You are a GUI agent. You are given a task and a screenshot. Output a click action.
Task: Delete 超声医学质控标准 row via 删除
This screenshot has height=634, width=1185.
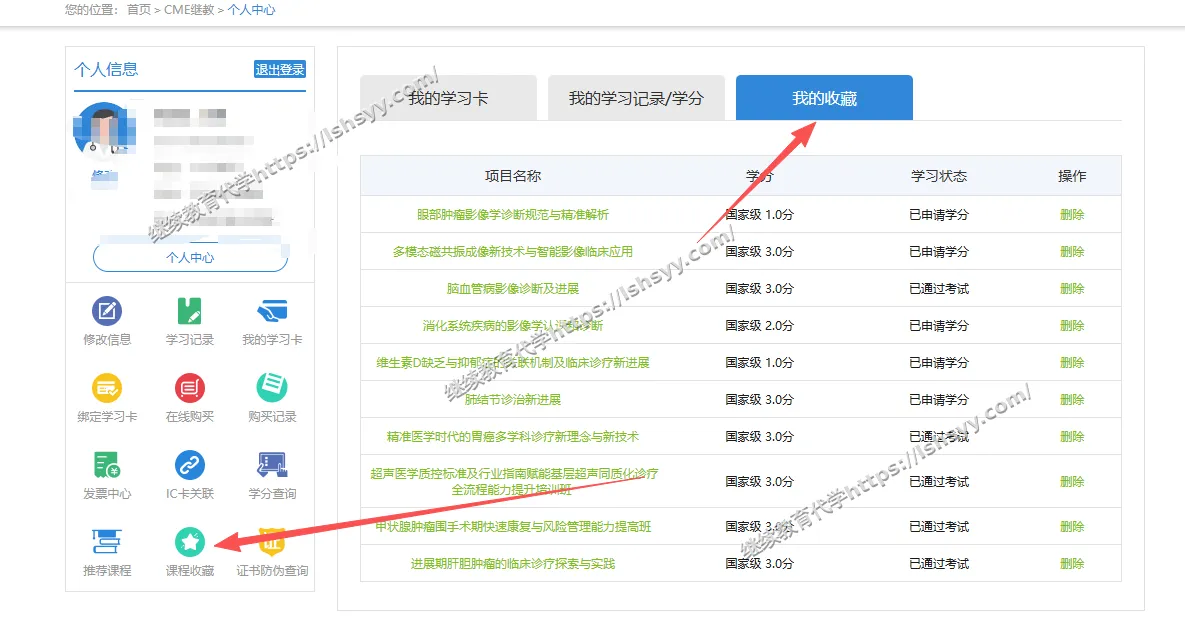(x=1072, y=481)
